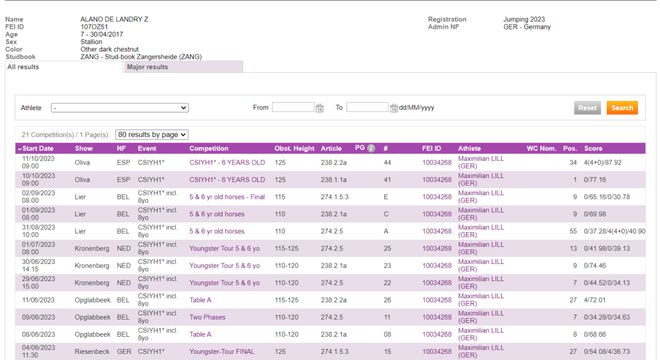Sort by Start Date column arrow
Screen dimensions: 660x360
coord(19,149)
